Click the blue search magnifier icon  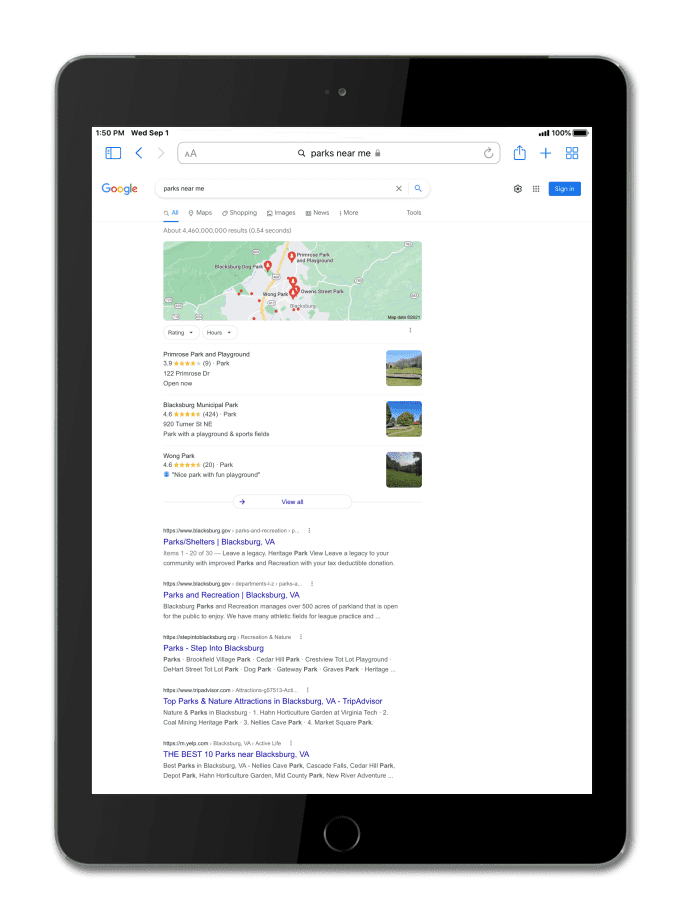[x=418, y=189]
